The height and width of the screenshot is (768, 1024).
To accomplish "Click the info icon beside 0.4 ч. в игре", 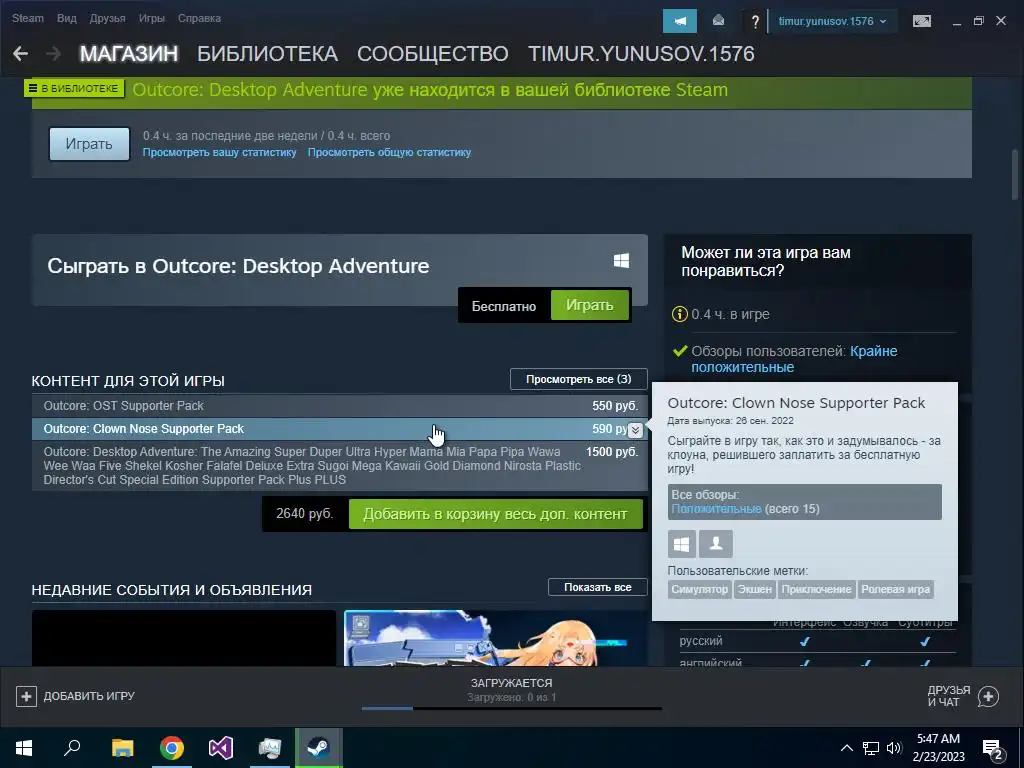I will [x=679, y=314].
